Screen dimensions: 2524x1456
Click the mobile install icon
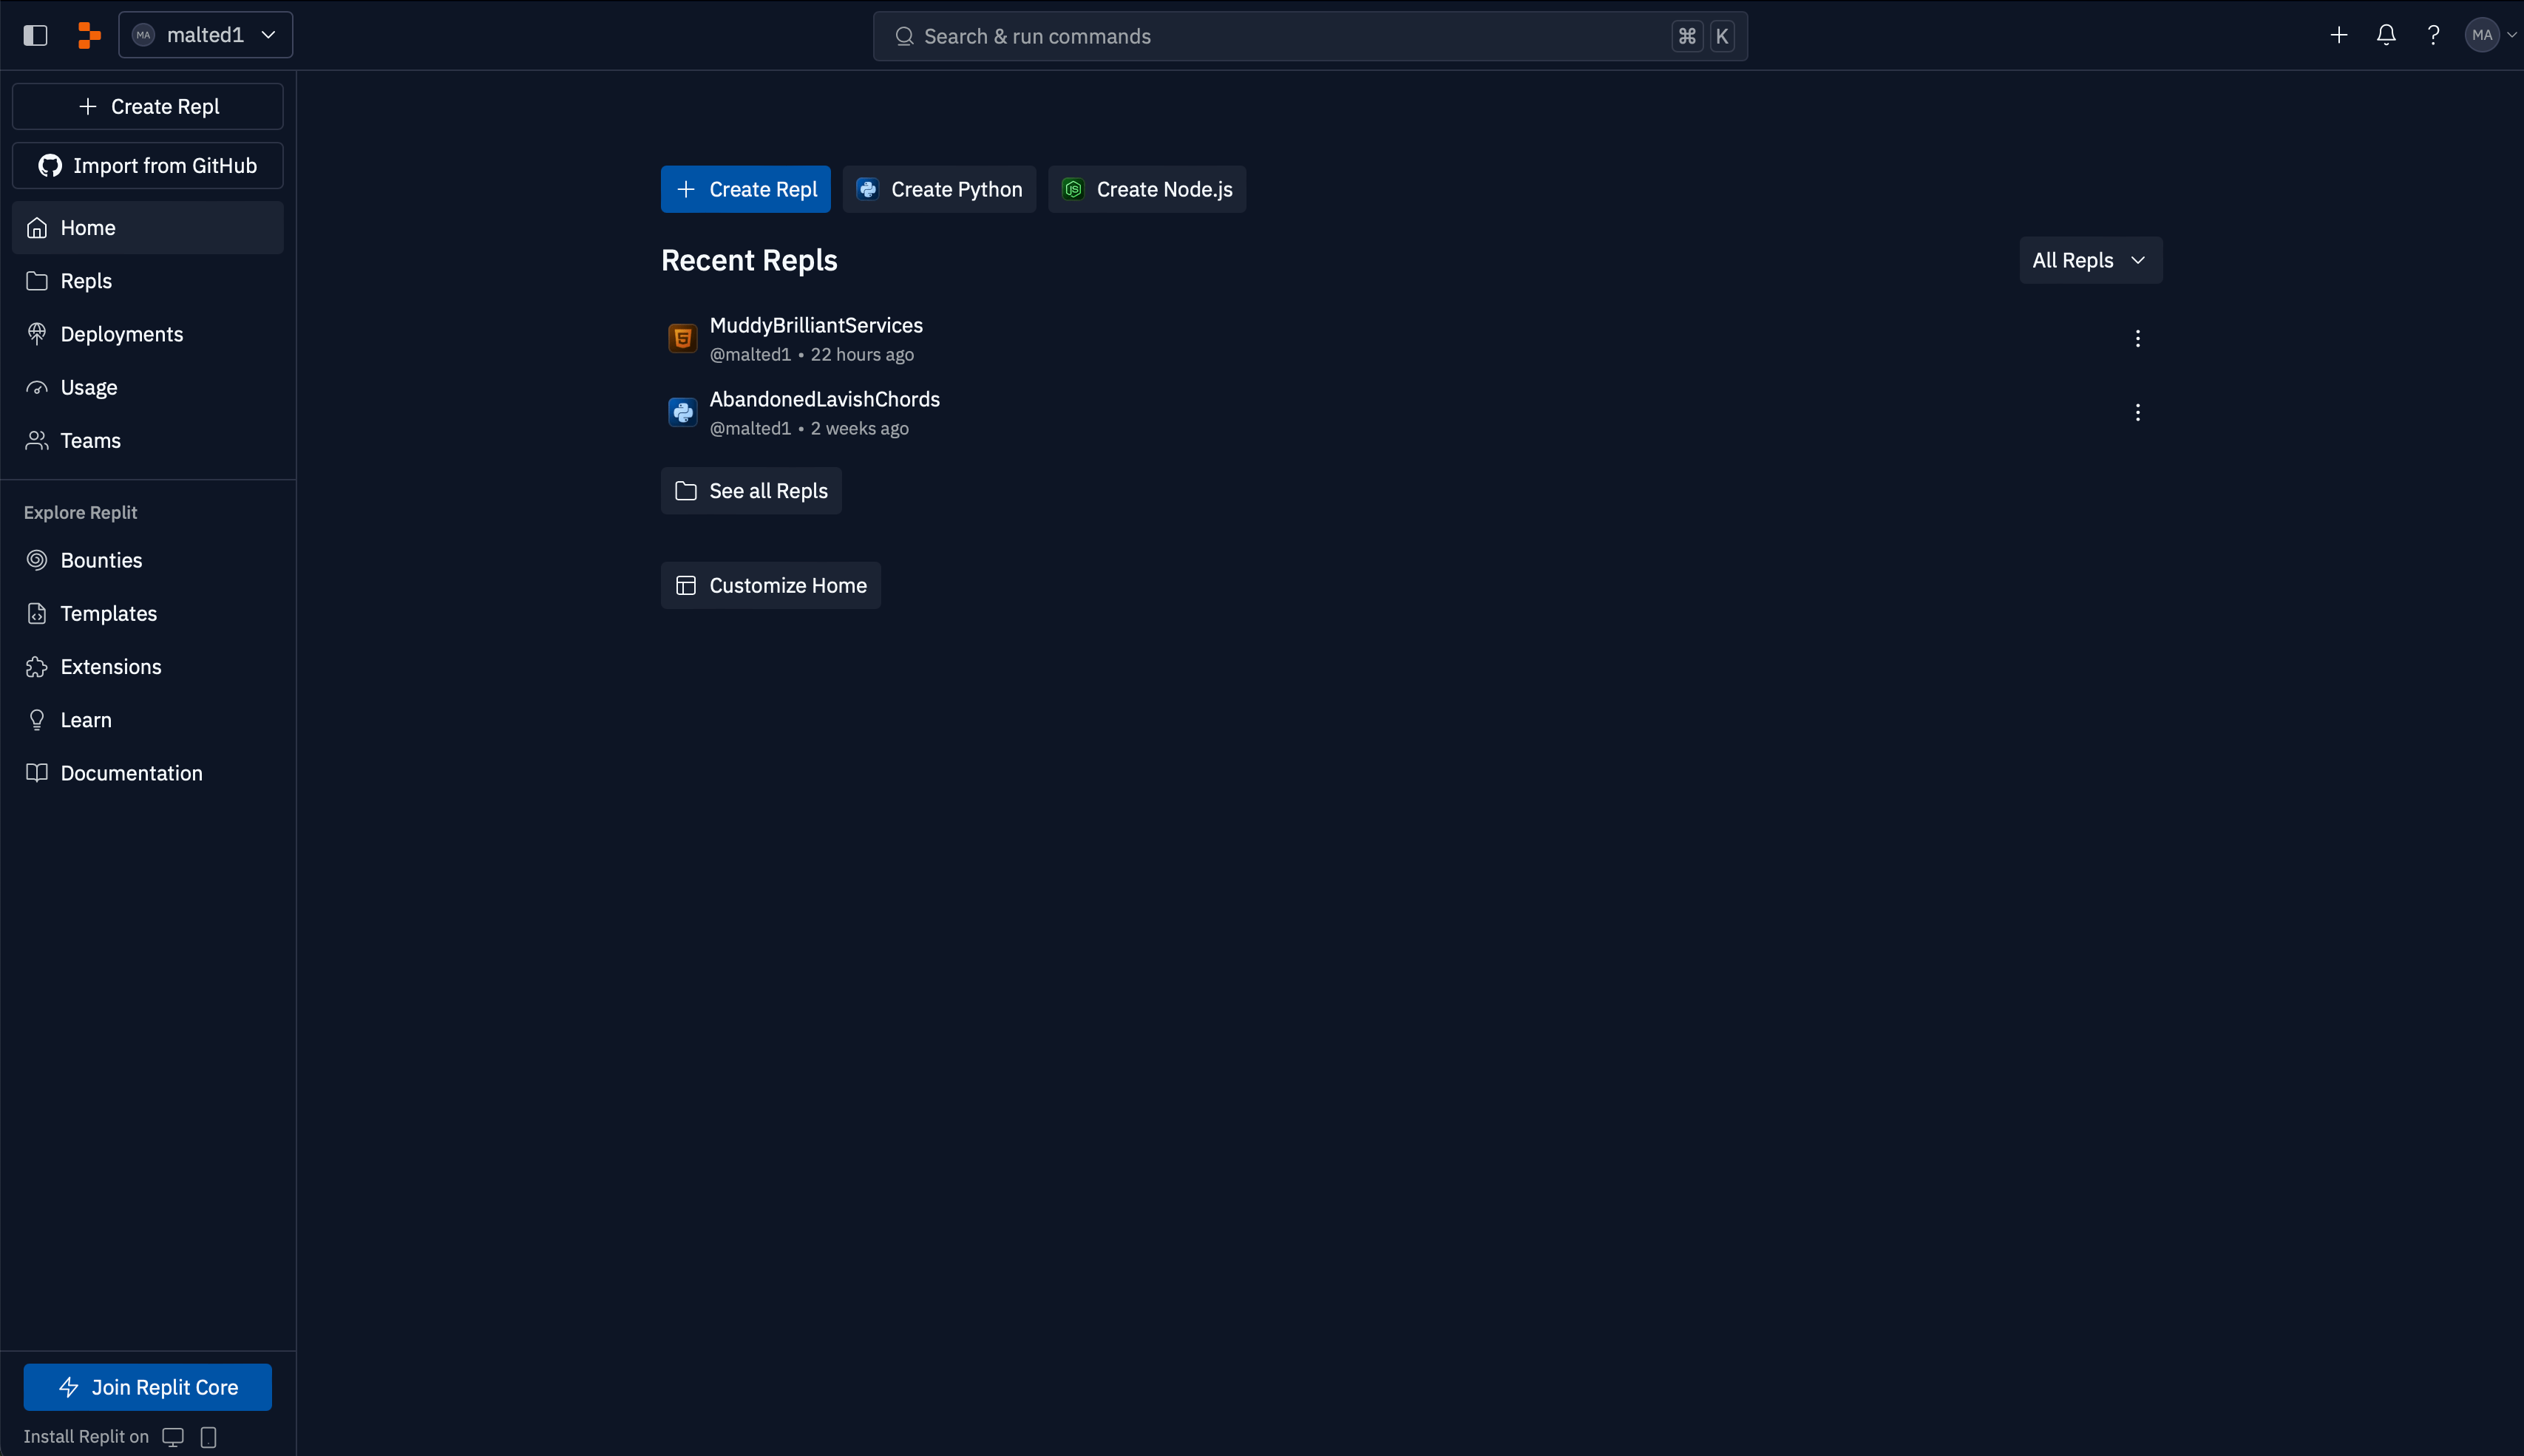click(208, 1437)
